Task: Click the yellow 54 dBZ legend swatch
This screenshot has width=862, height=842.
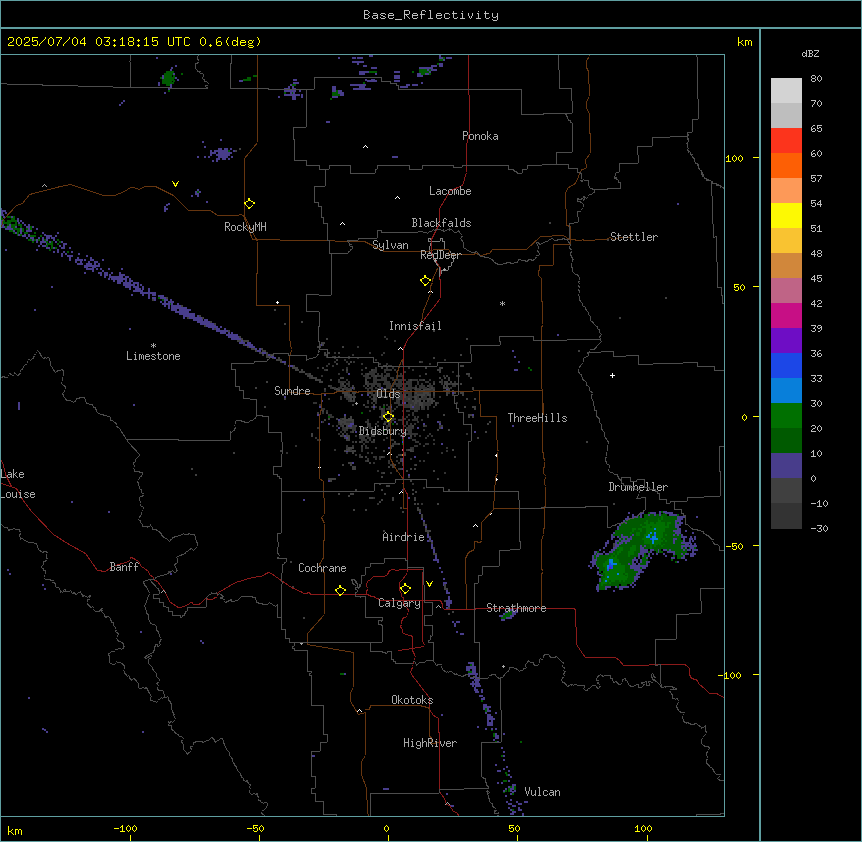Action: 786,215
